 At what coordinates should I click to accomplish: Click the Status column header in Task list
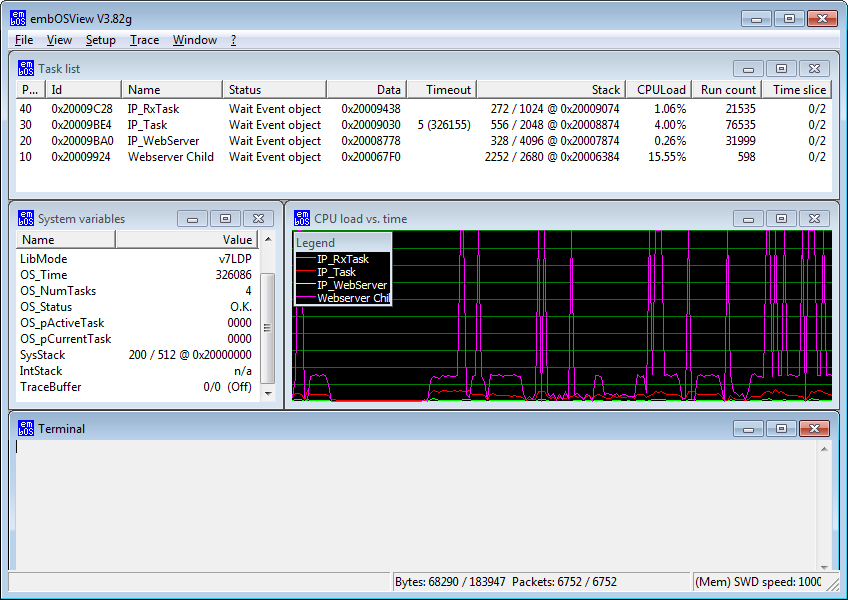click(275, 89)
